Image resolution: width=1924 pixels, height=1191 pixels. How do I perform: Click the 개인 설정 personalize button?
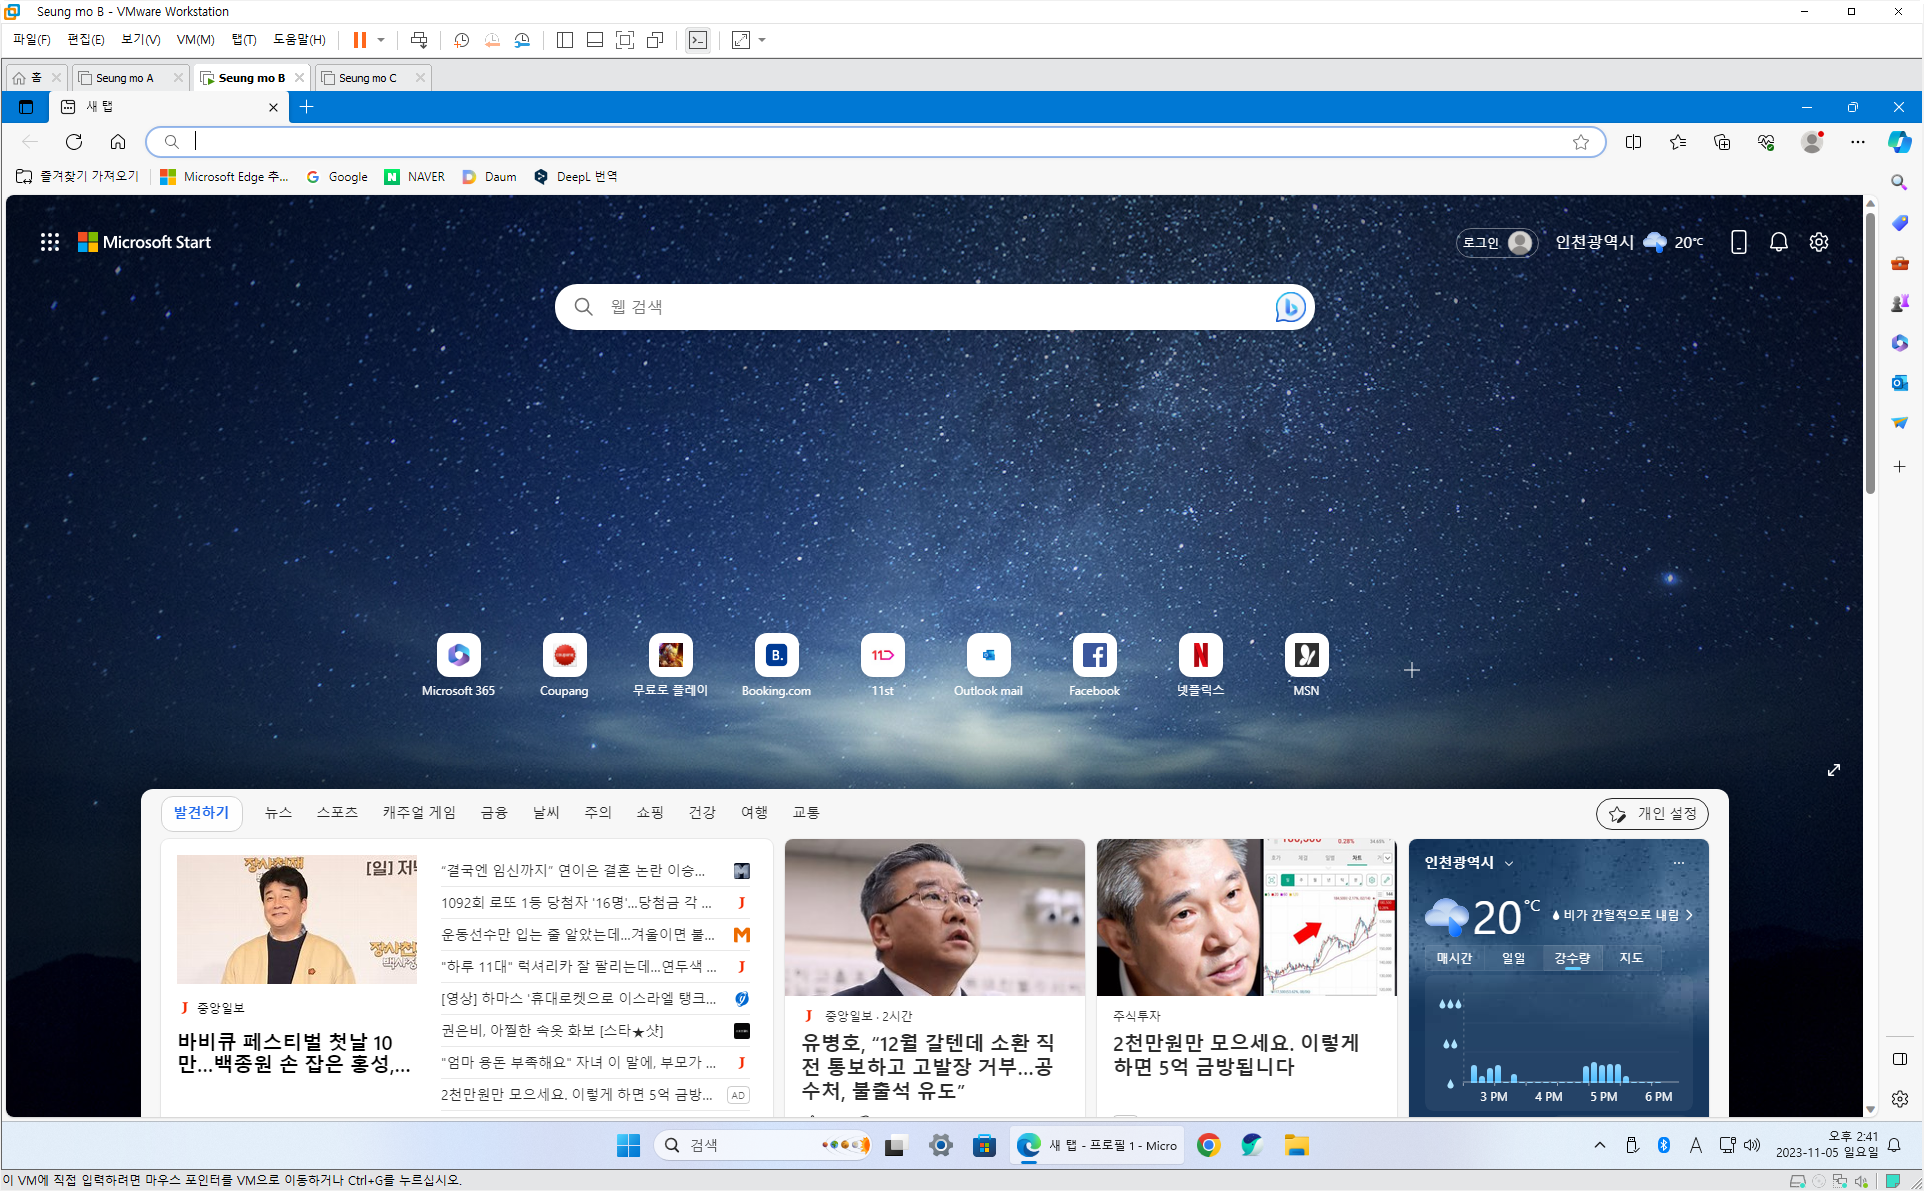pos(1652,814)
